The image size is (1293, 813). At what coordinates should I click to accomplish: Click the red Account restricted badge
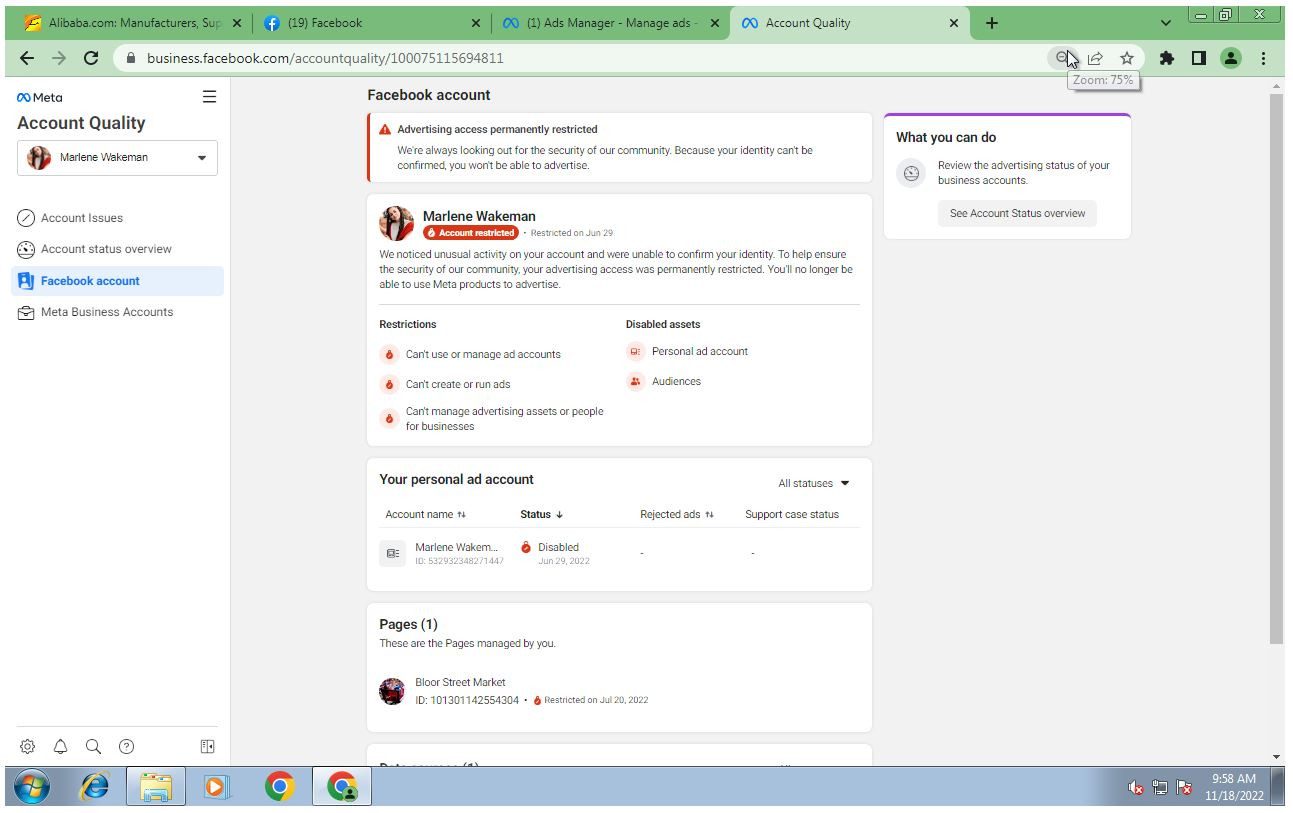click(x=470, y=233)
